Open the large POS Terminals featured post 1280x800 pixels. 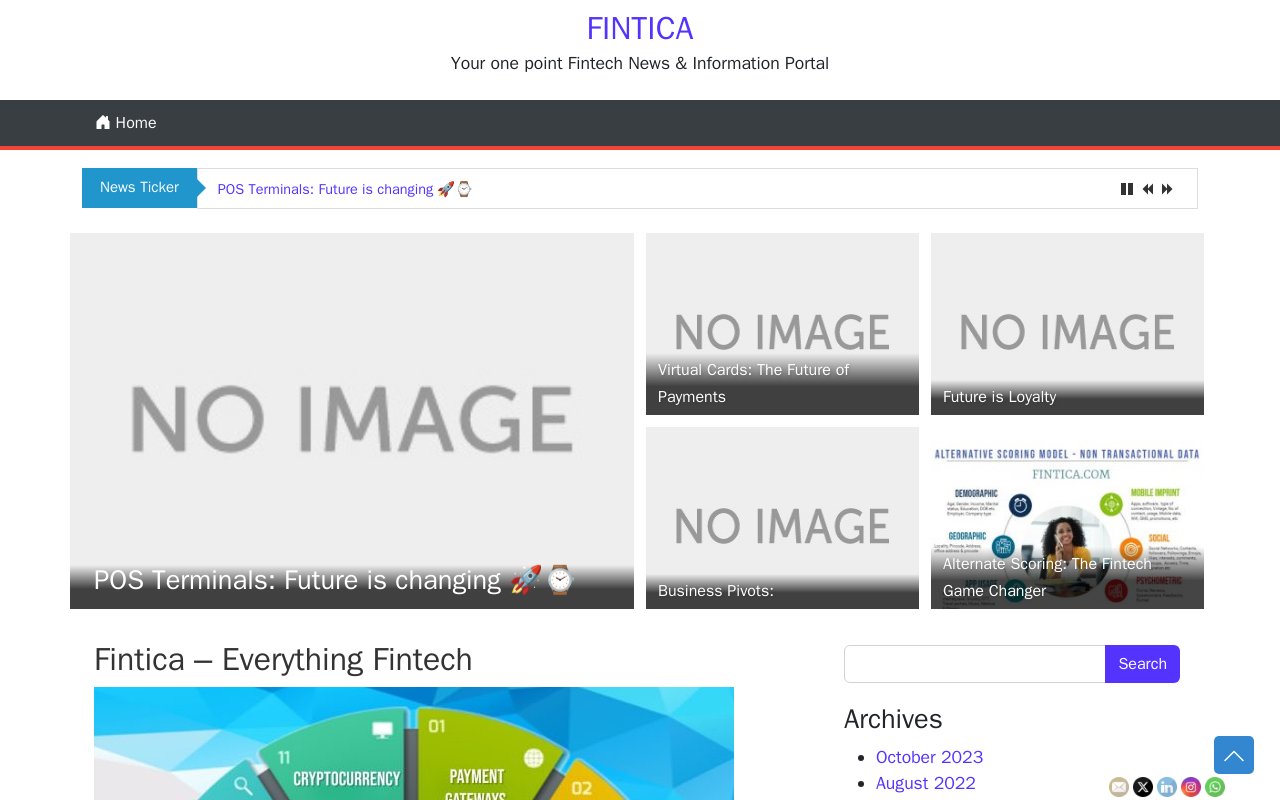point(352,421)
